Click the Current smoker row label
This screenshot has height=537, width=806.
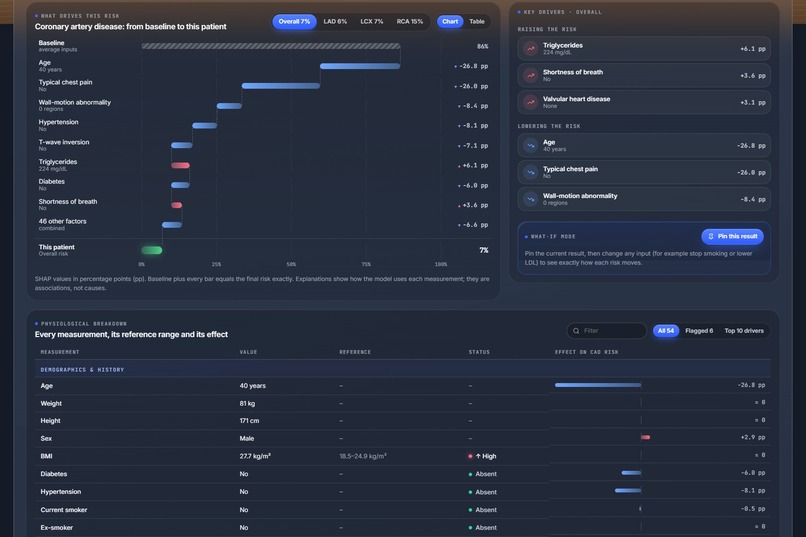click(64, 510)
